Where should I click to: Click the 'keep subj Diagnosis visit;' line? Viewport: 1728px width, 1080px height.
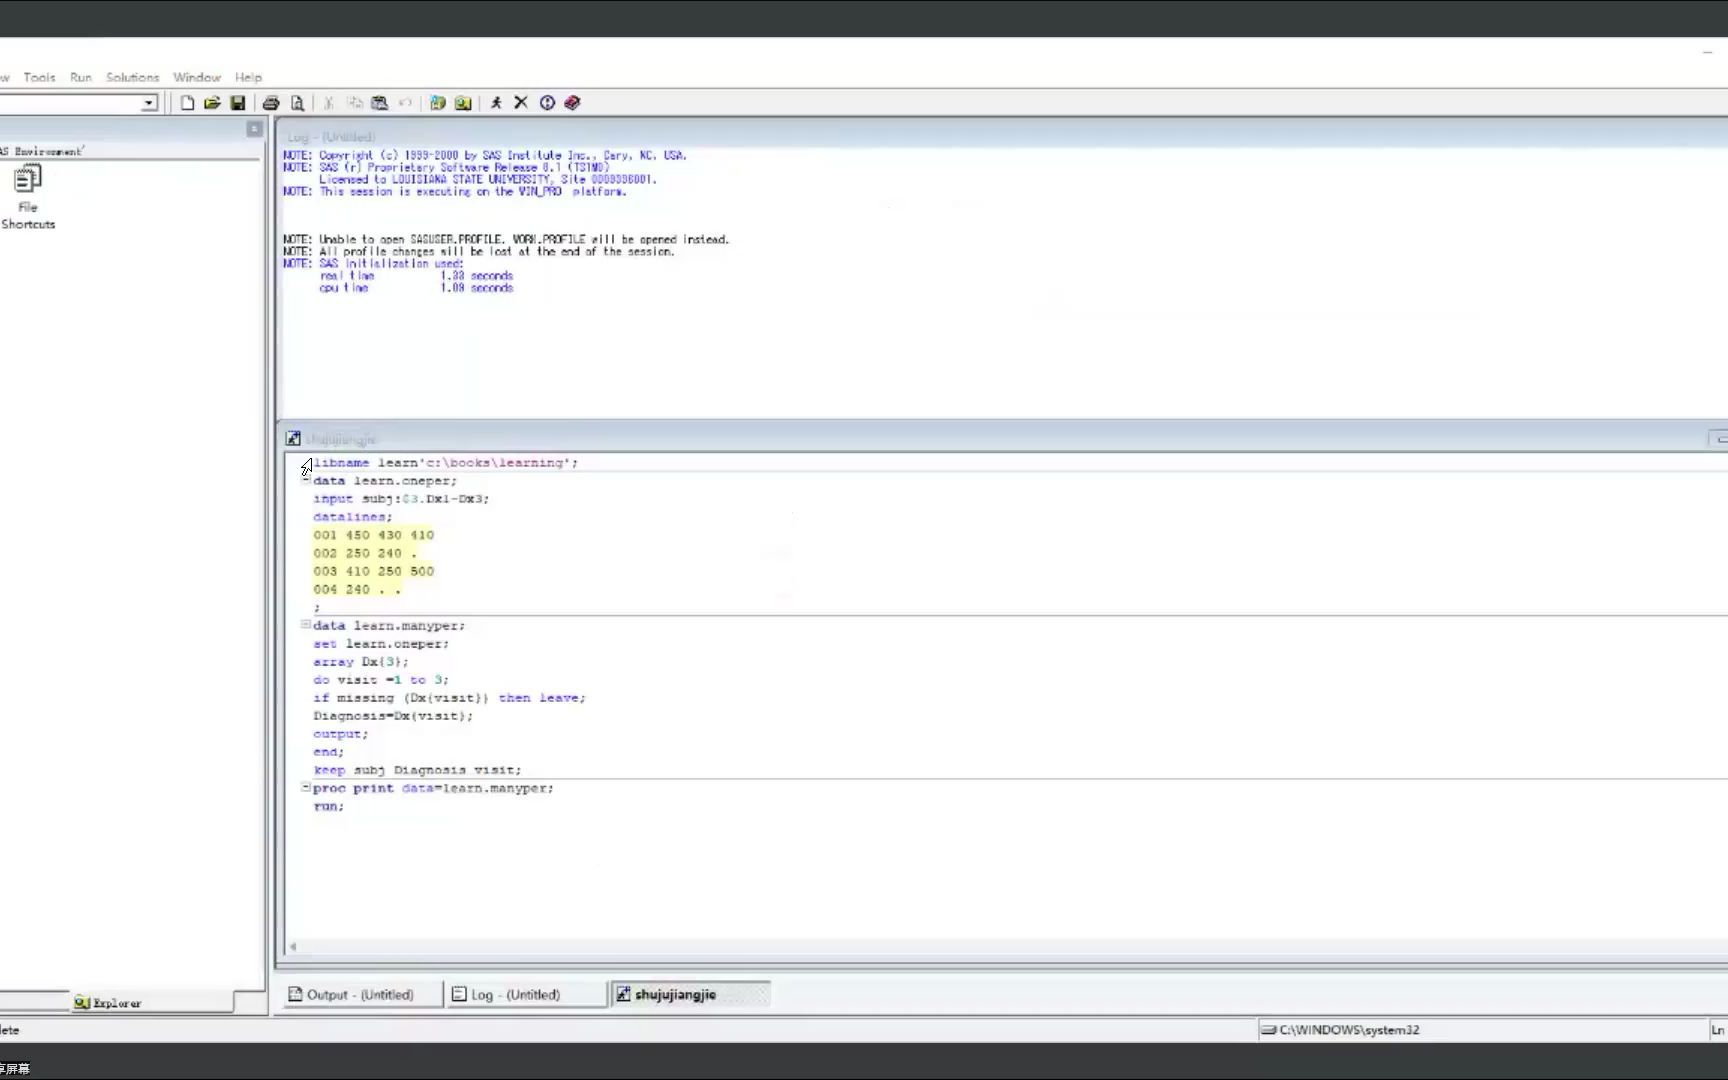point(417,770)
